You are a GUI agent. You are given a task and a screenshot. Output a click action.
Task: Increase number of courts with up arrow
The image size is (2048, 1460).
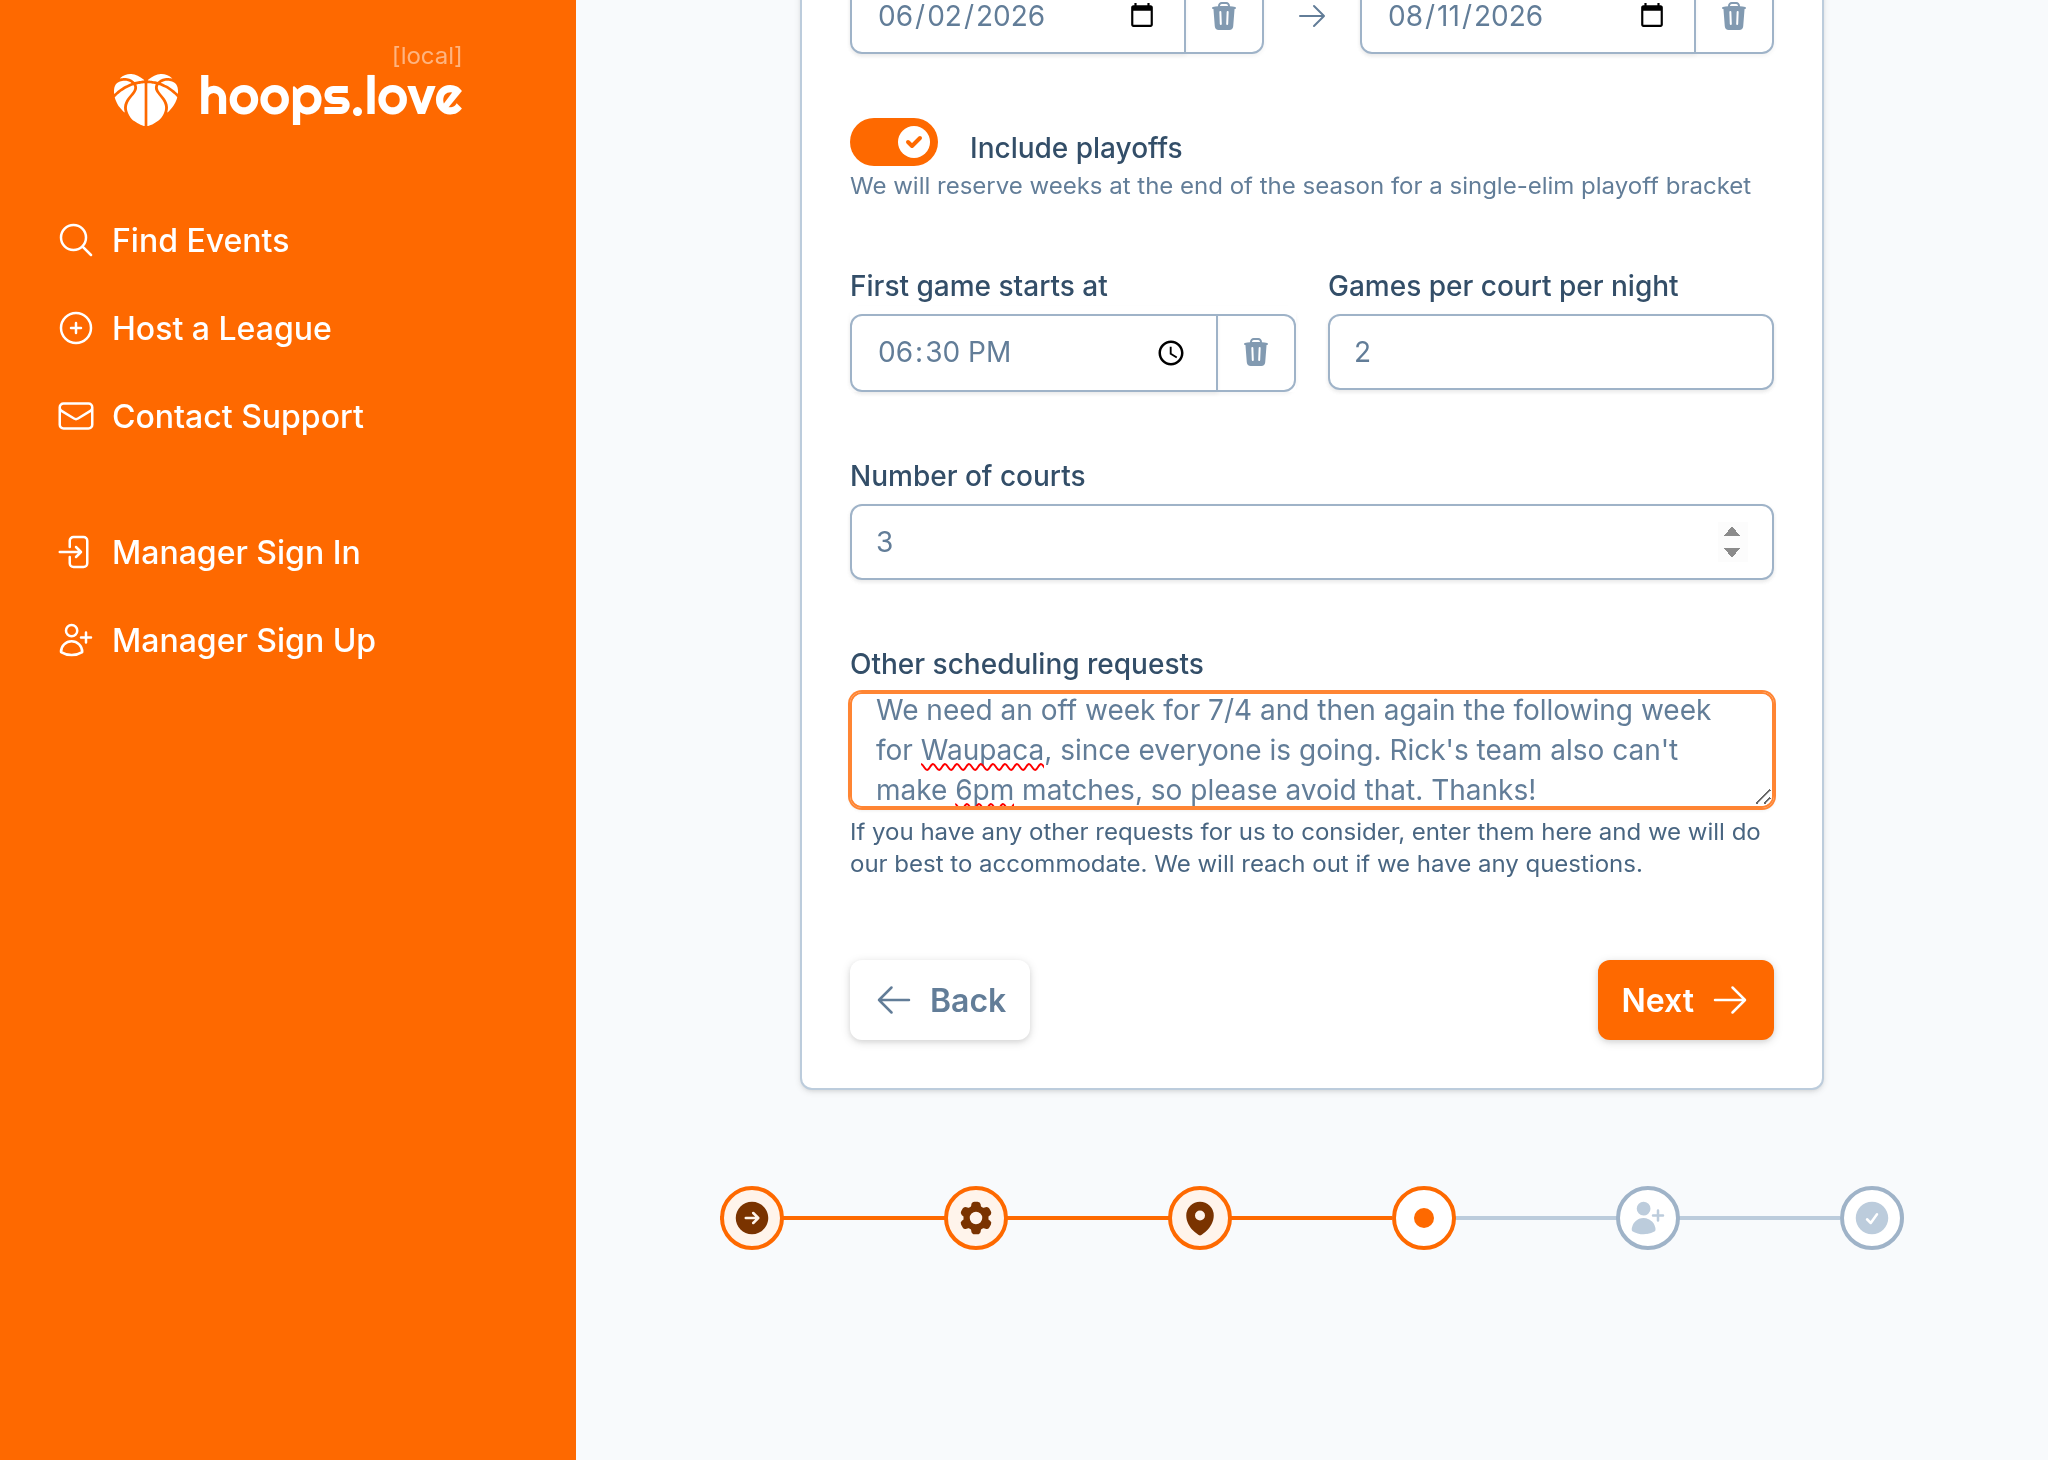1732,532
